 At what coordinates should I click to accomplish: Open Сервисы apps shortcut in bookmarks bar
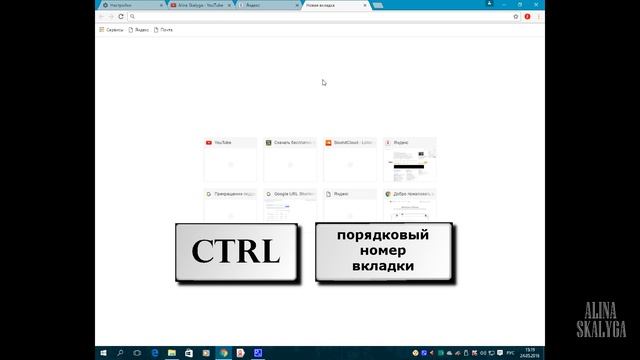click(x=111, y=30)
